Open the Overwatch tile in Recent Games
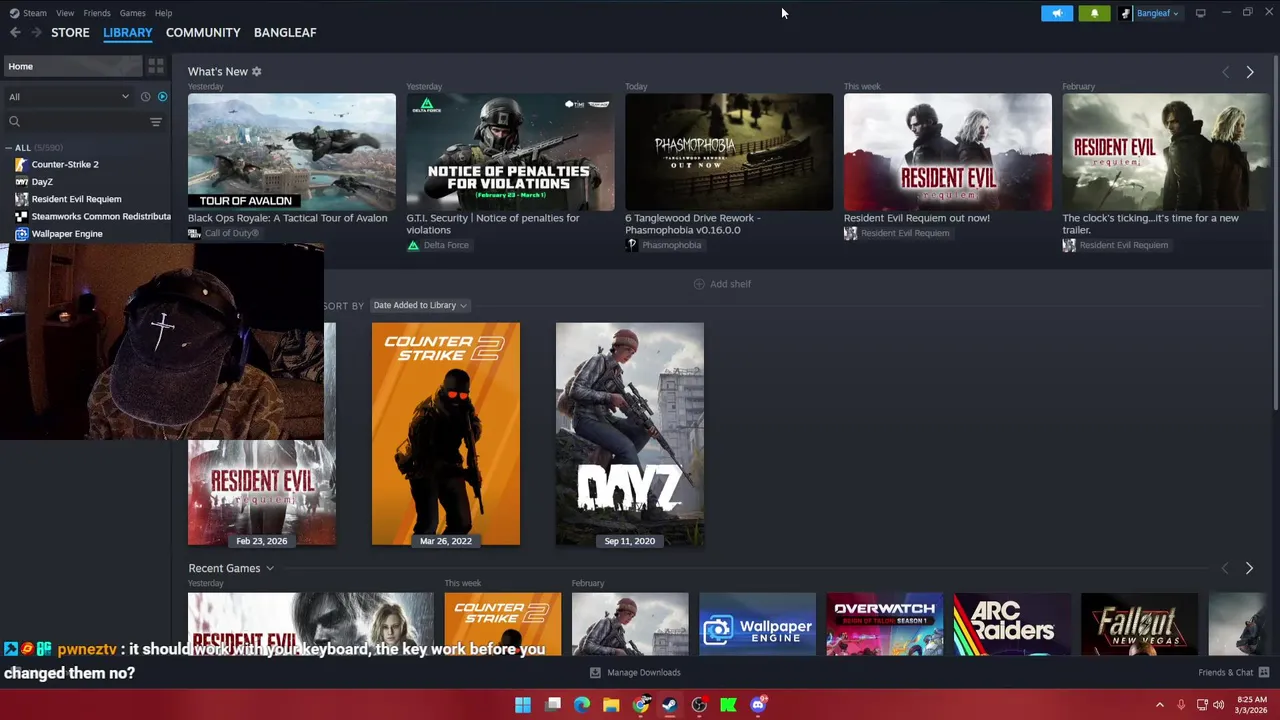The image size is (1280, 720). [884, 625]
